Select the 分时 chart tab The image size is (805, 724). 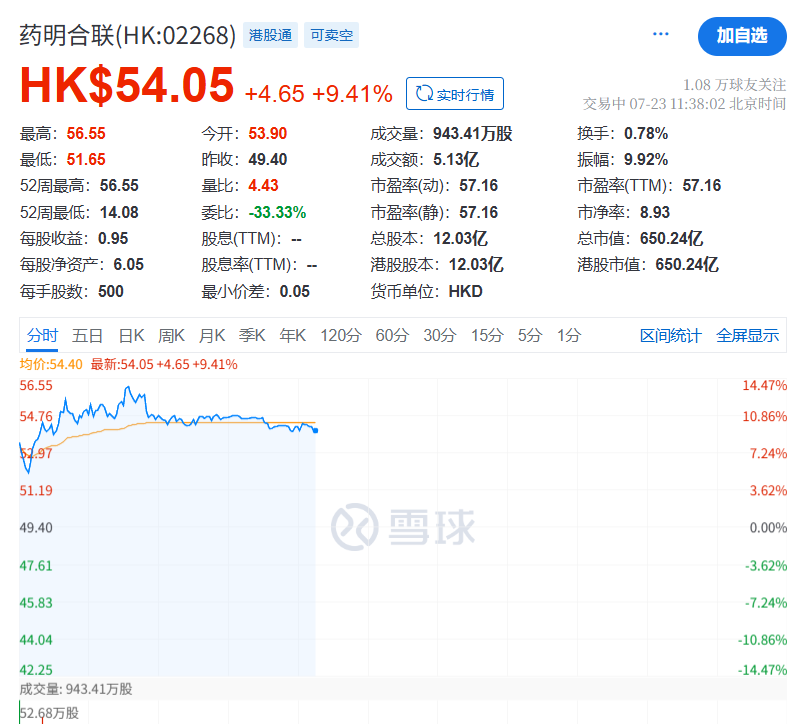click(43, 336)
